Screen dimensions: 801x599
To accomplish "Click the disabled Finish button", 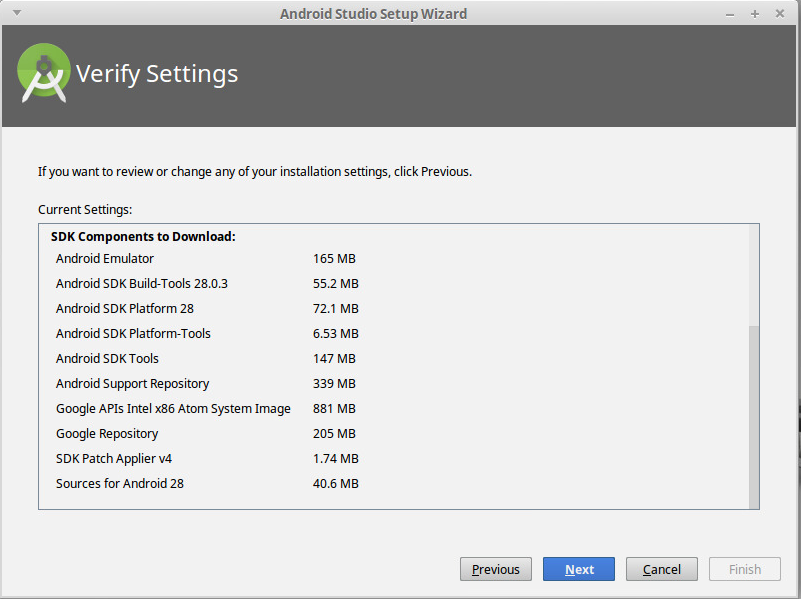I will point(745,569).
